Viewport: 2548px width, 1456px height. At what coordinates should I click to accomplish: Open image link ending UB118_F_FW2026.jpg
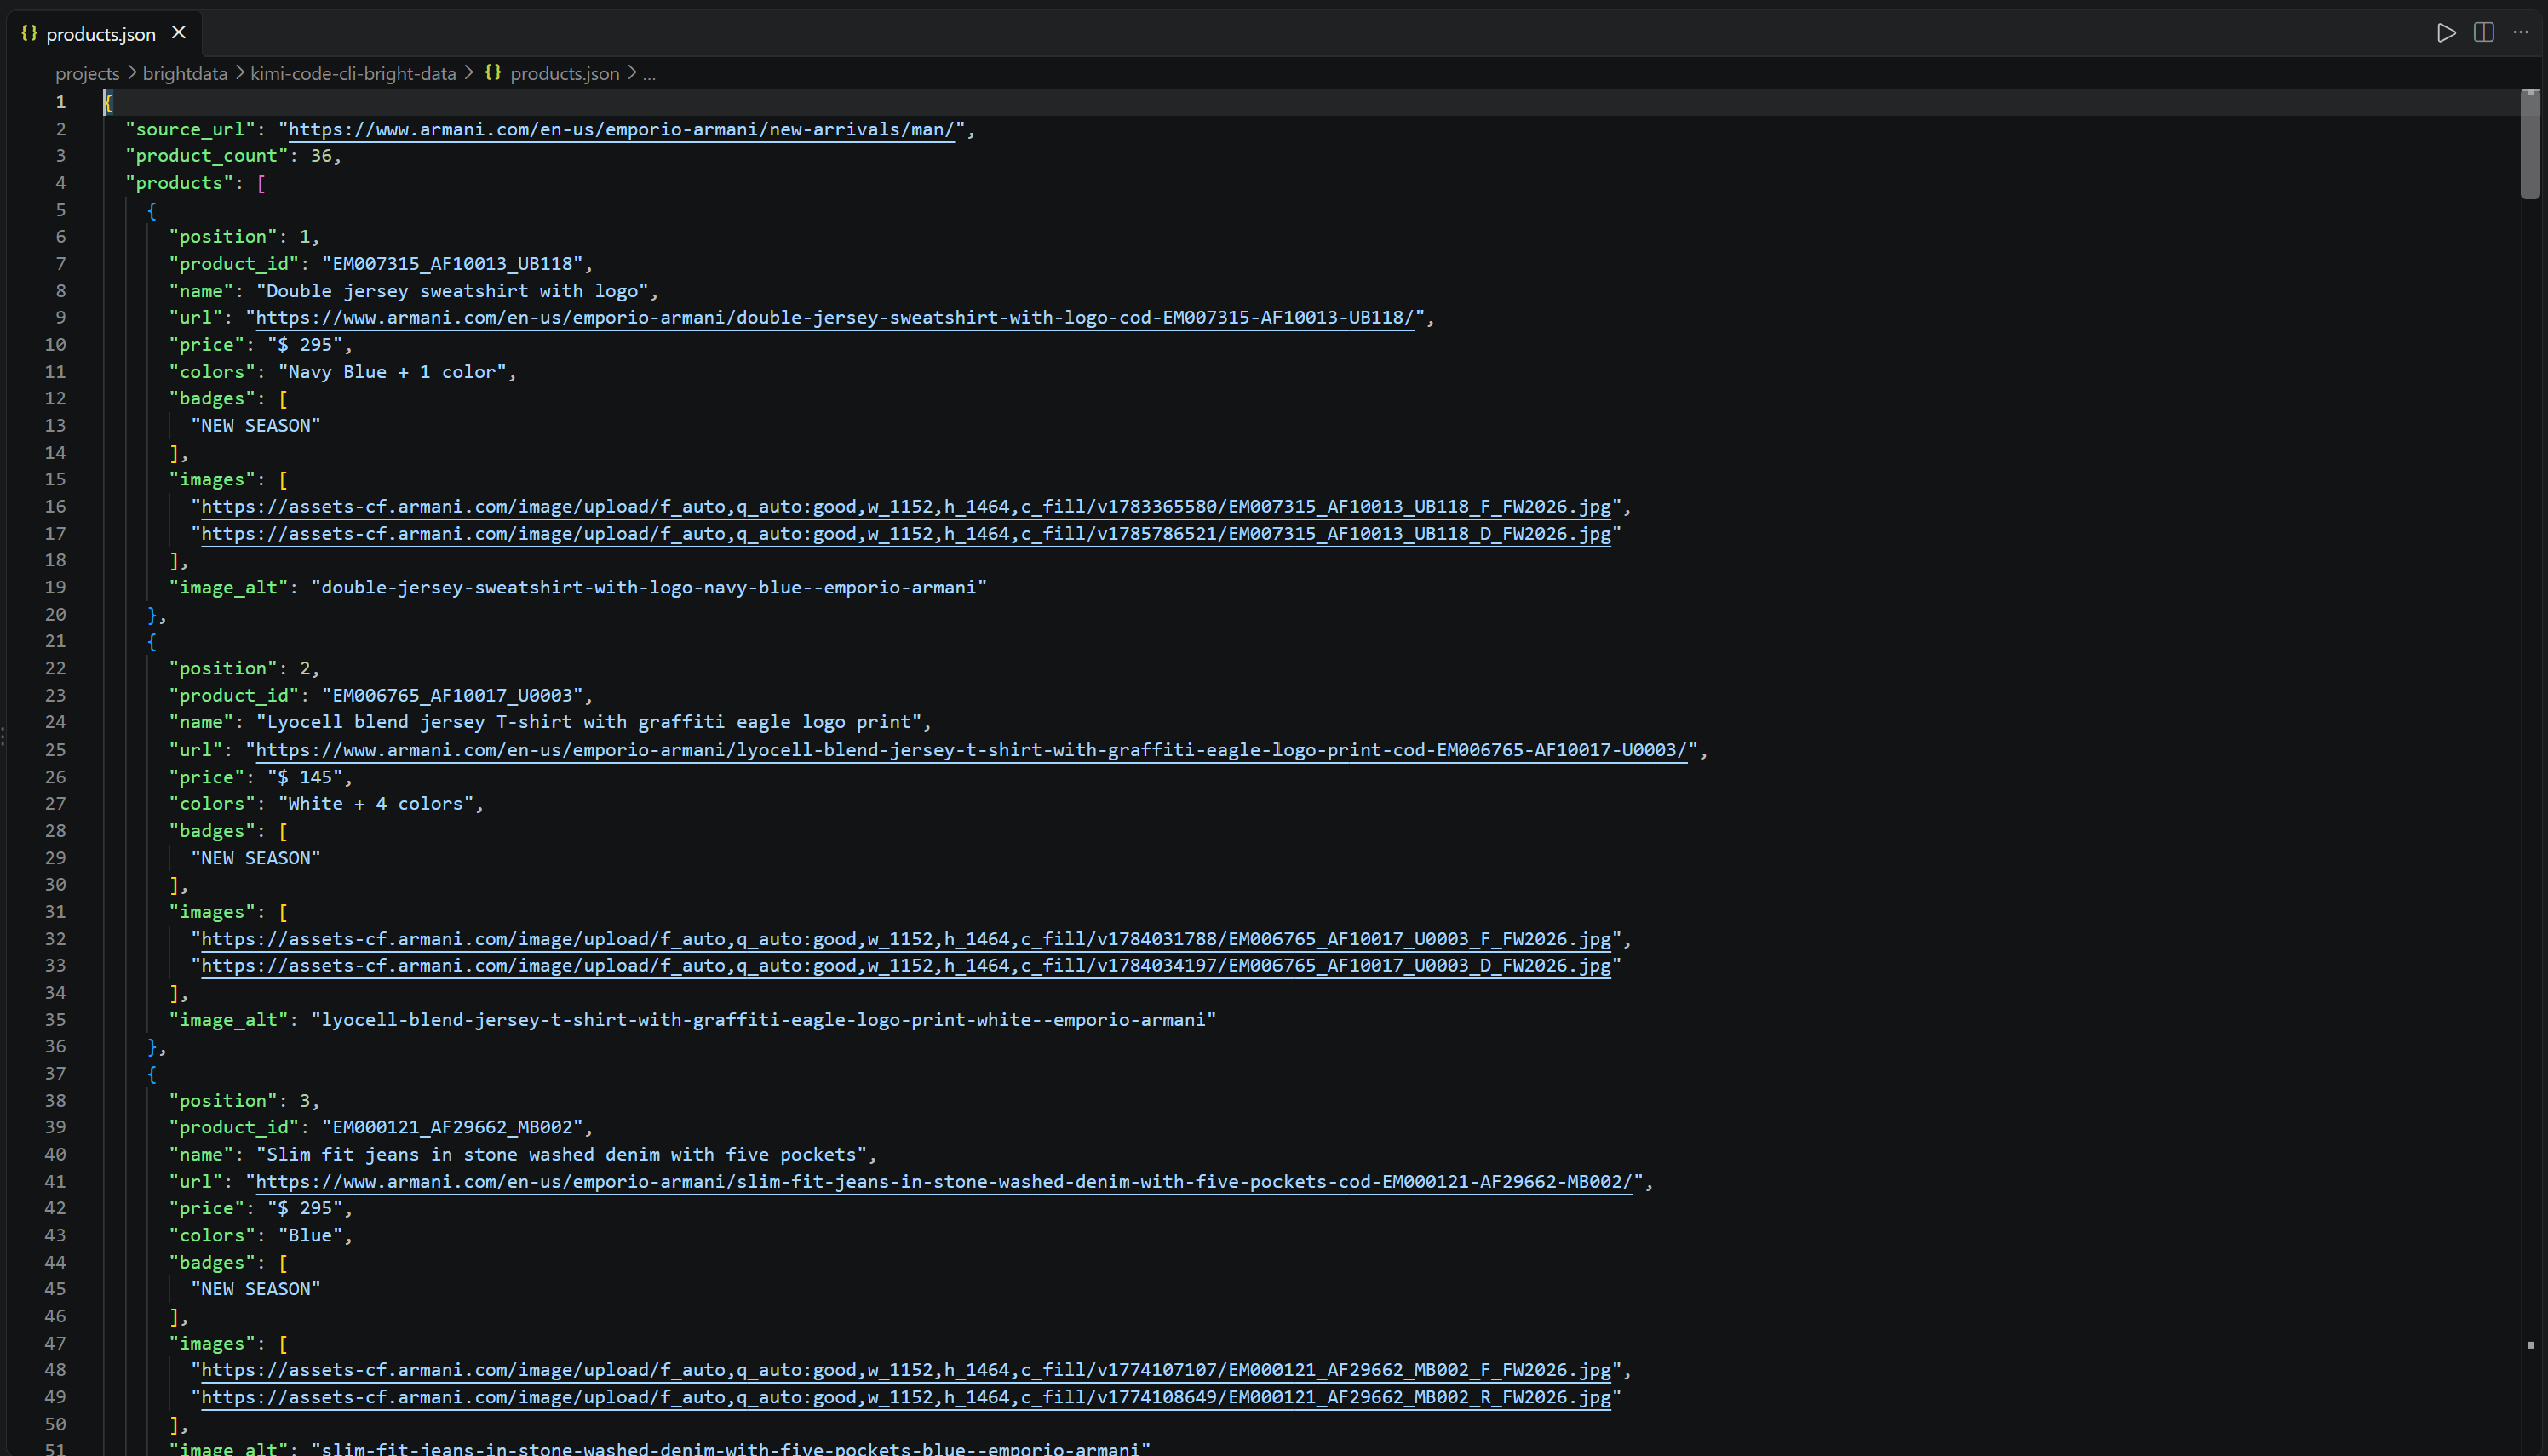coord(906,507)
